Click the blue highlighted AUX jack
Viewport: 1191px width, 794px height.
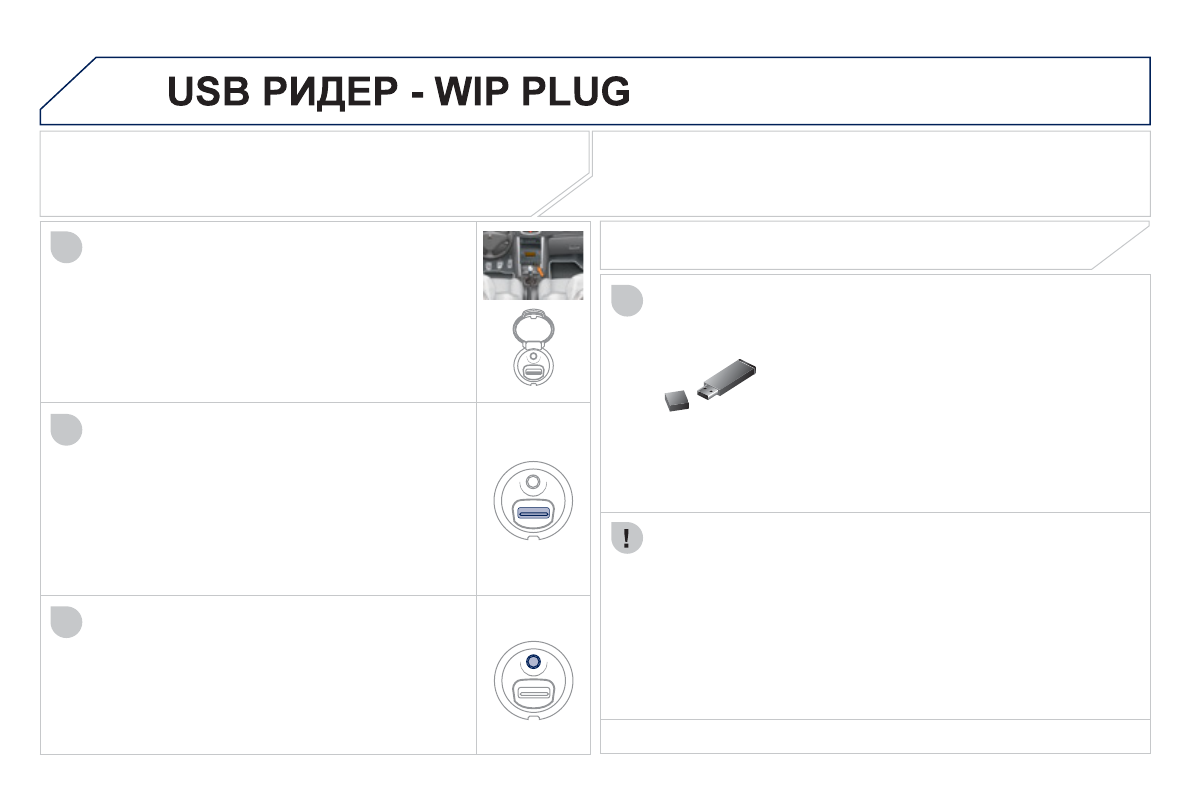point(533,662)
